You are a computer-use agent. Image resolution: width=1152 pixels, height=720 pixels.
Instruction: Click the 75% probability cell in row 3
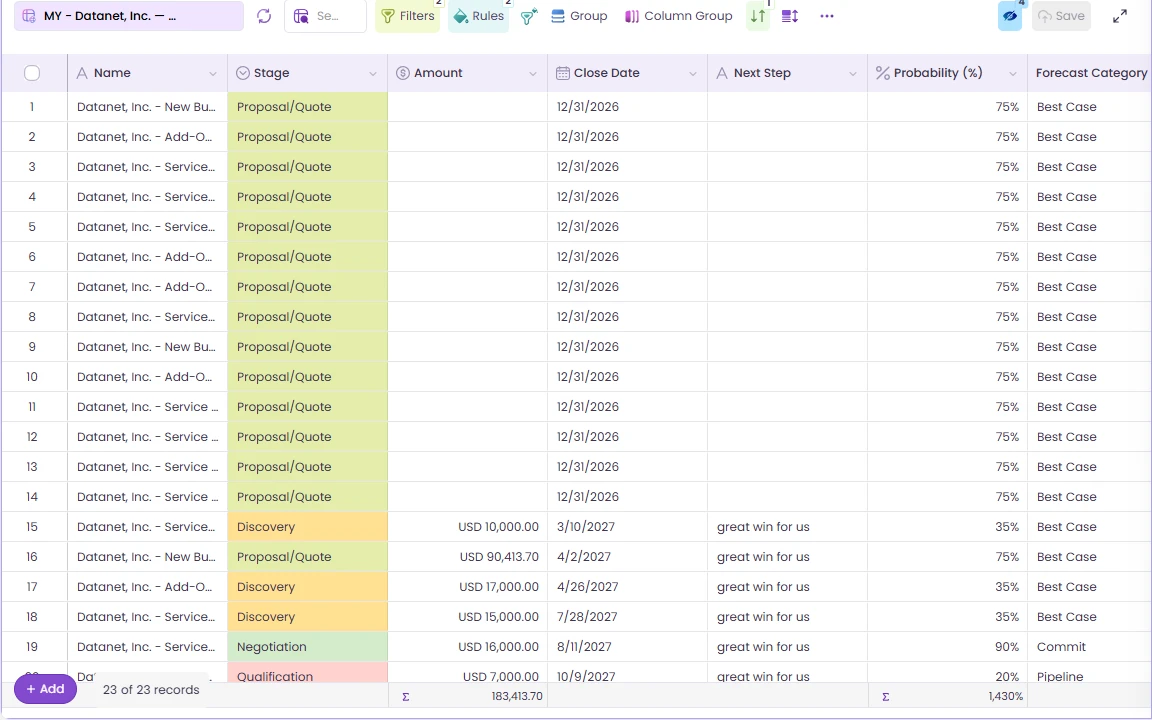click(947, 167)
